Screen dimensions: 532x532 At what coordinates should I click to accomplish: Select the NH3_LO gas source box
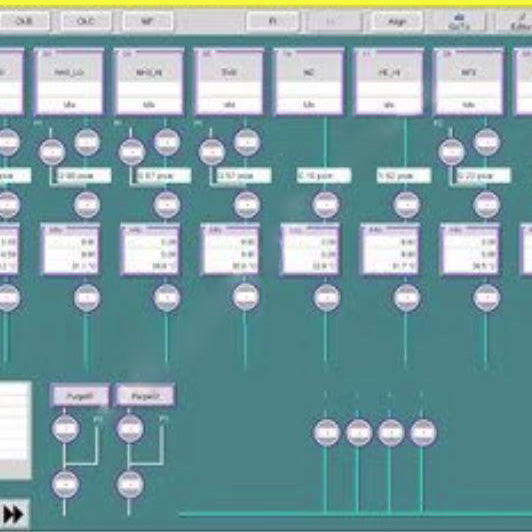tap(69, 82)
